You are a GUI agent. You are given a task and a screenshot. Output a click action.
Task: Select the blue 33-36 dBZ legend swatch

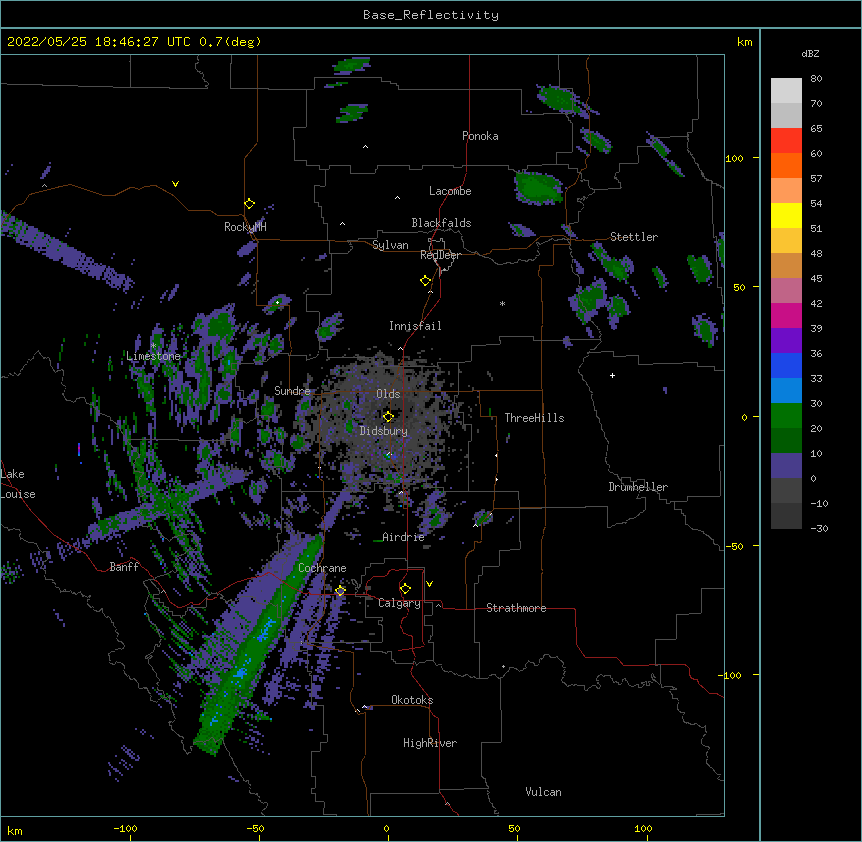[x=786, y=365]
